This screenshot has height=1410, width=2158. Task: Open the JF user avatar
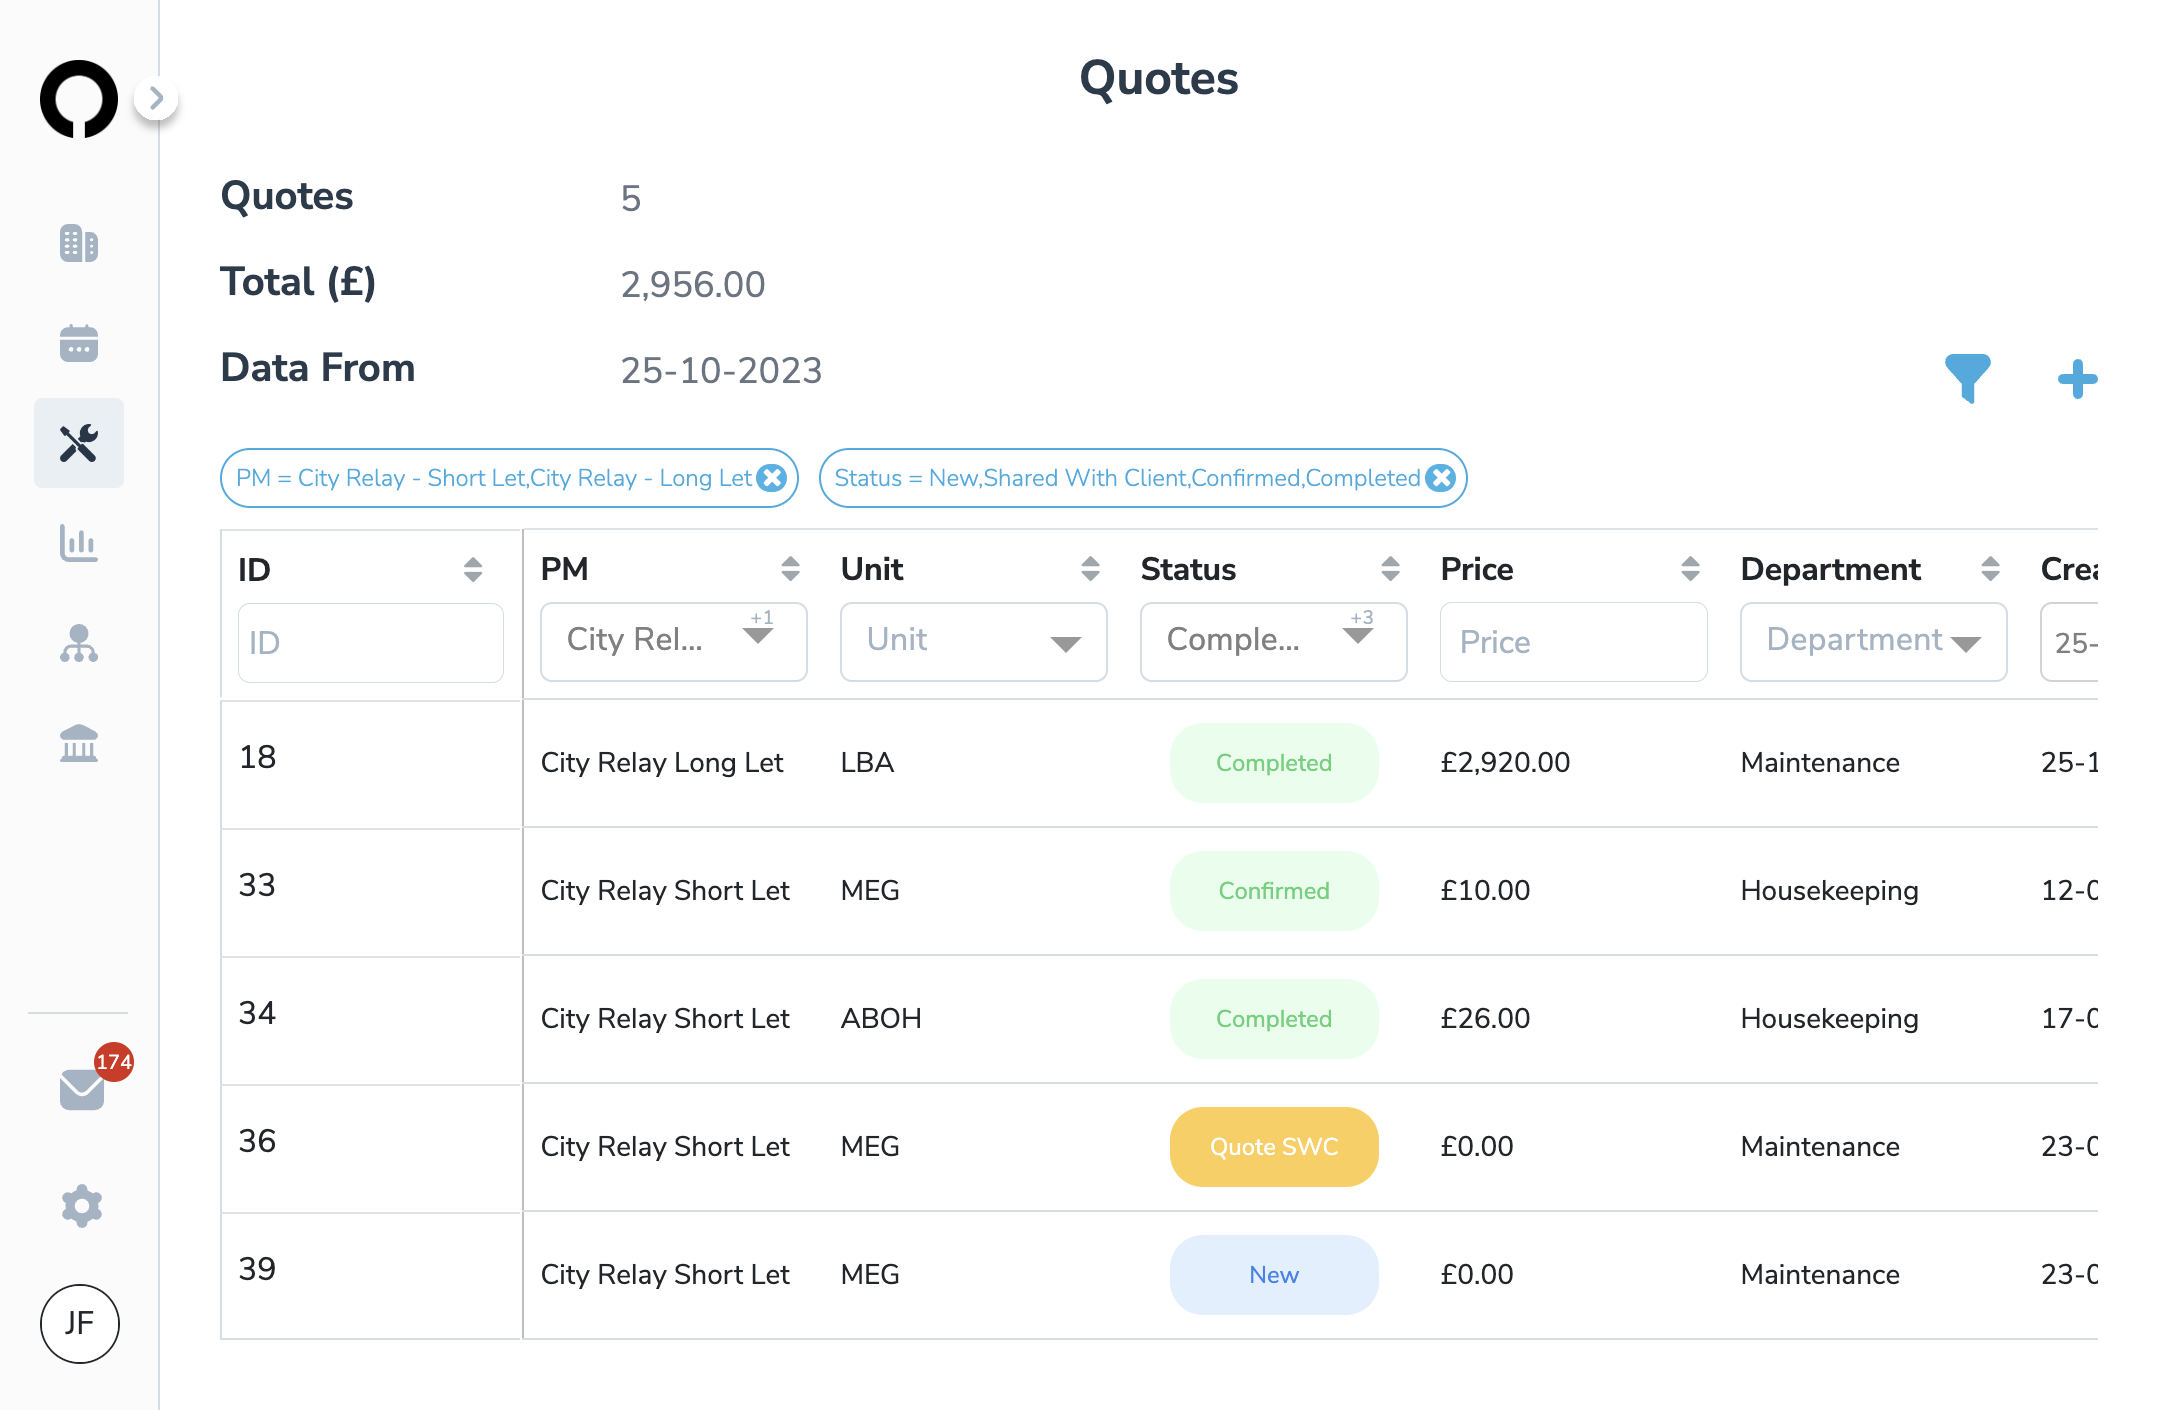click(x=80, y=1324)
